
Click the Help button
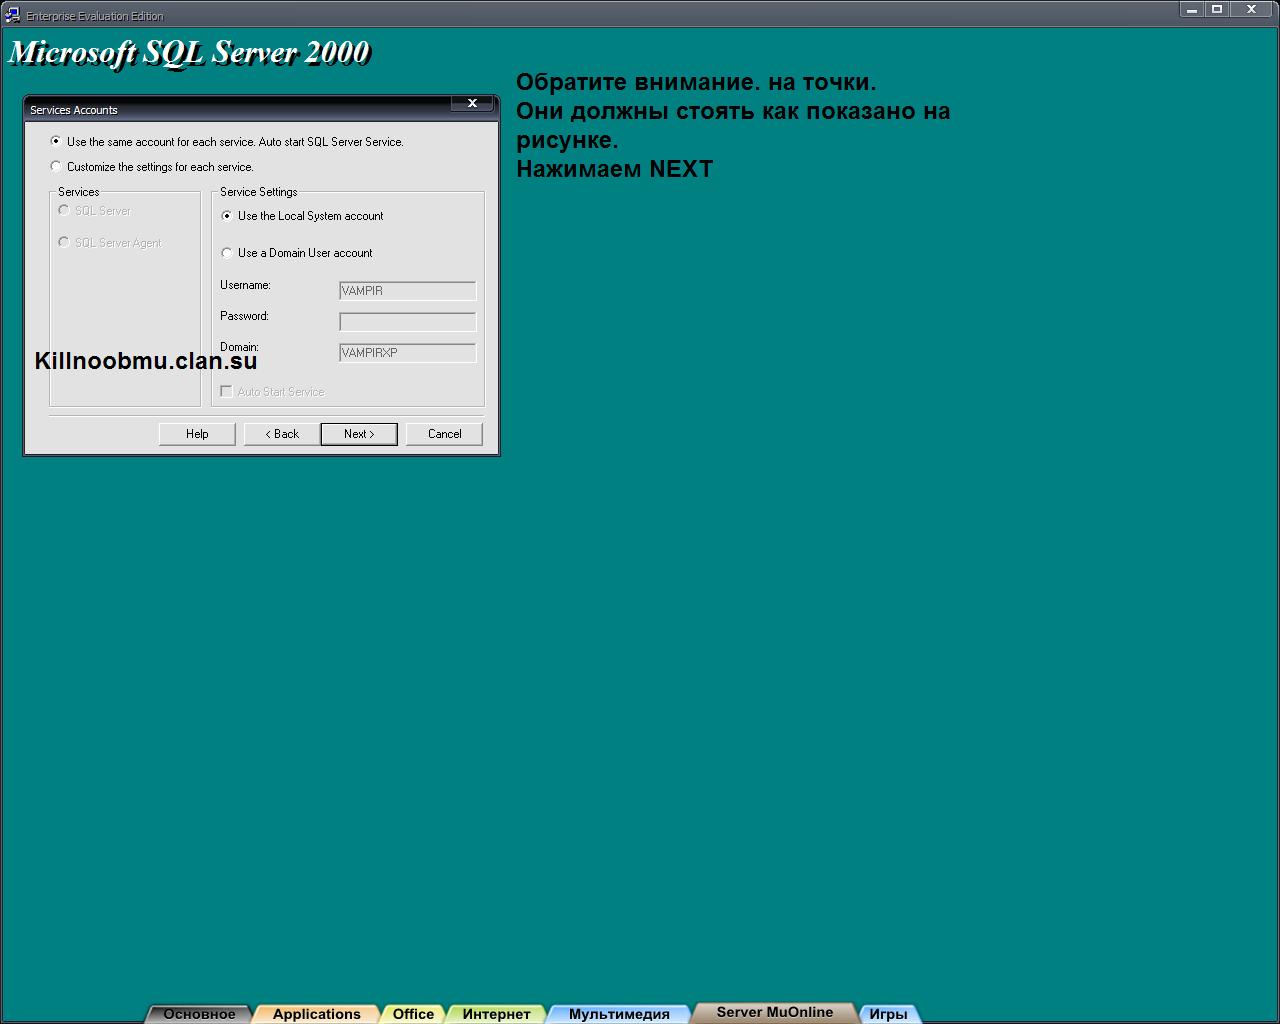click(197, 434)
